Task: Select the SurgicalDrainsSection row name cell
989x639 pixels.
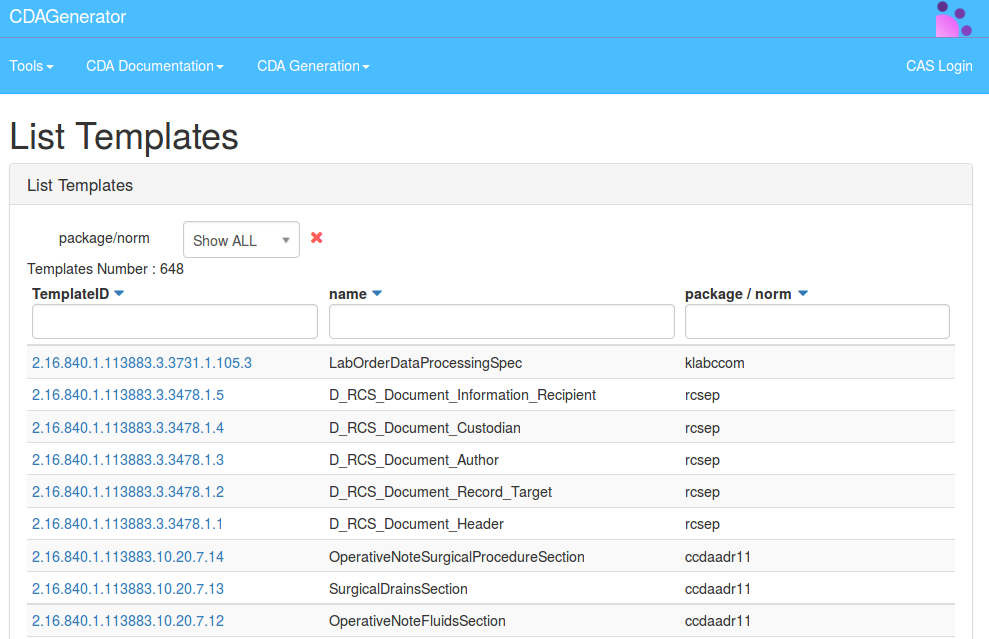Action: click(x=398, y=589)
